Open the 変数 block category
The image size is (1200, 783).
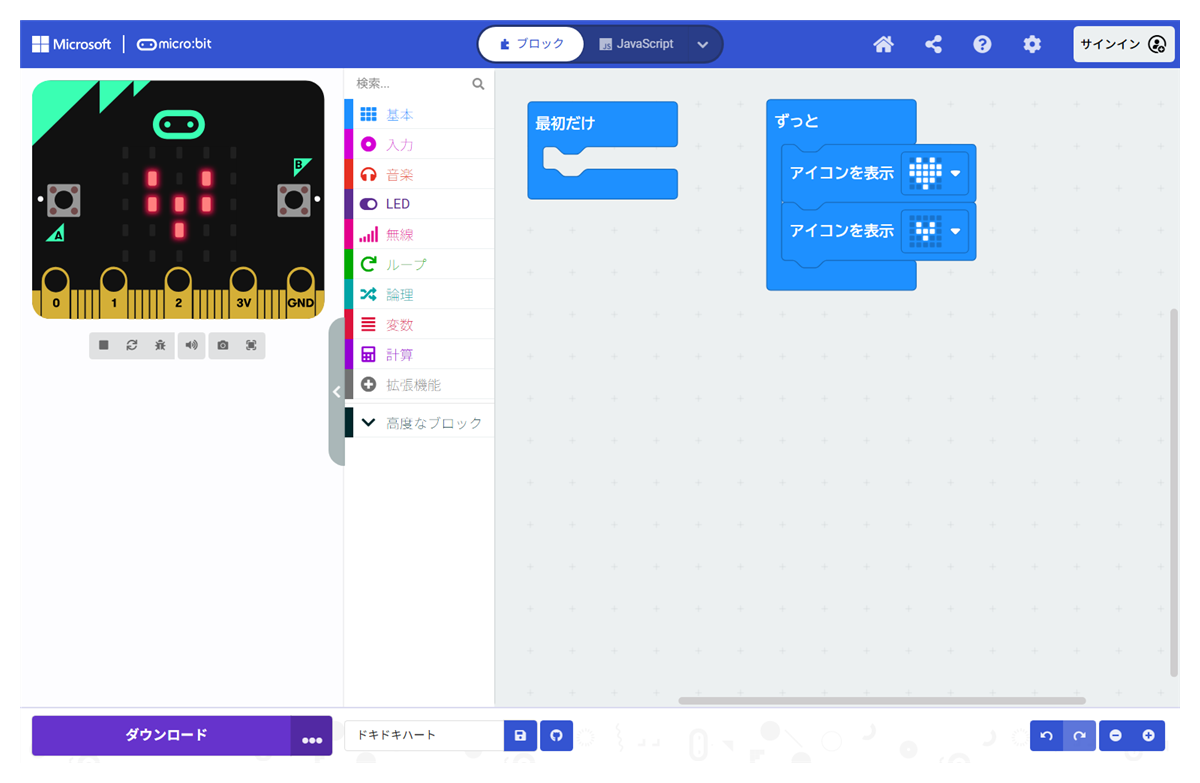tap(419, 324)
